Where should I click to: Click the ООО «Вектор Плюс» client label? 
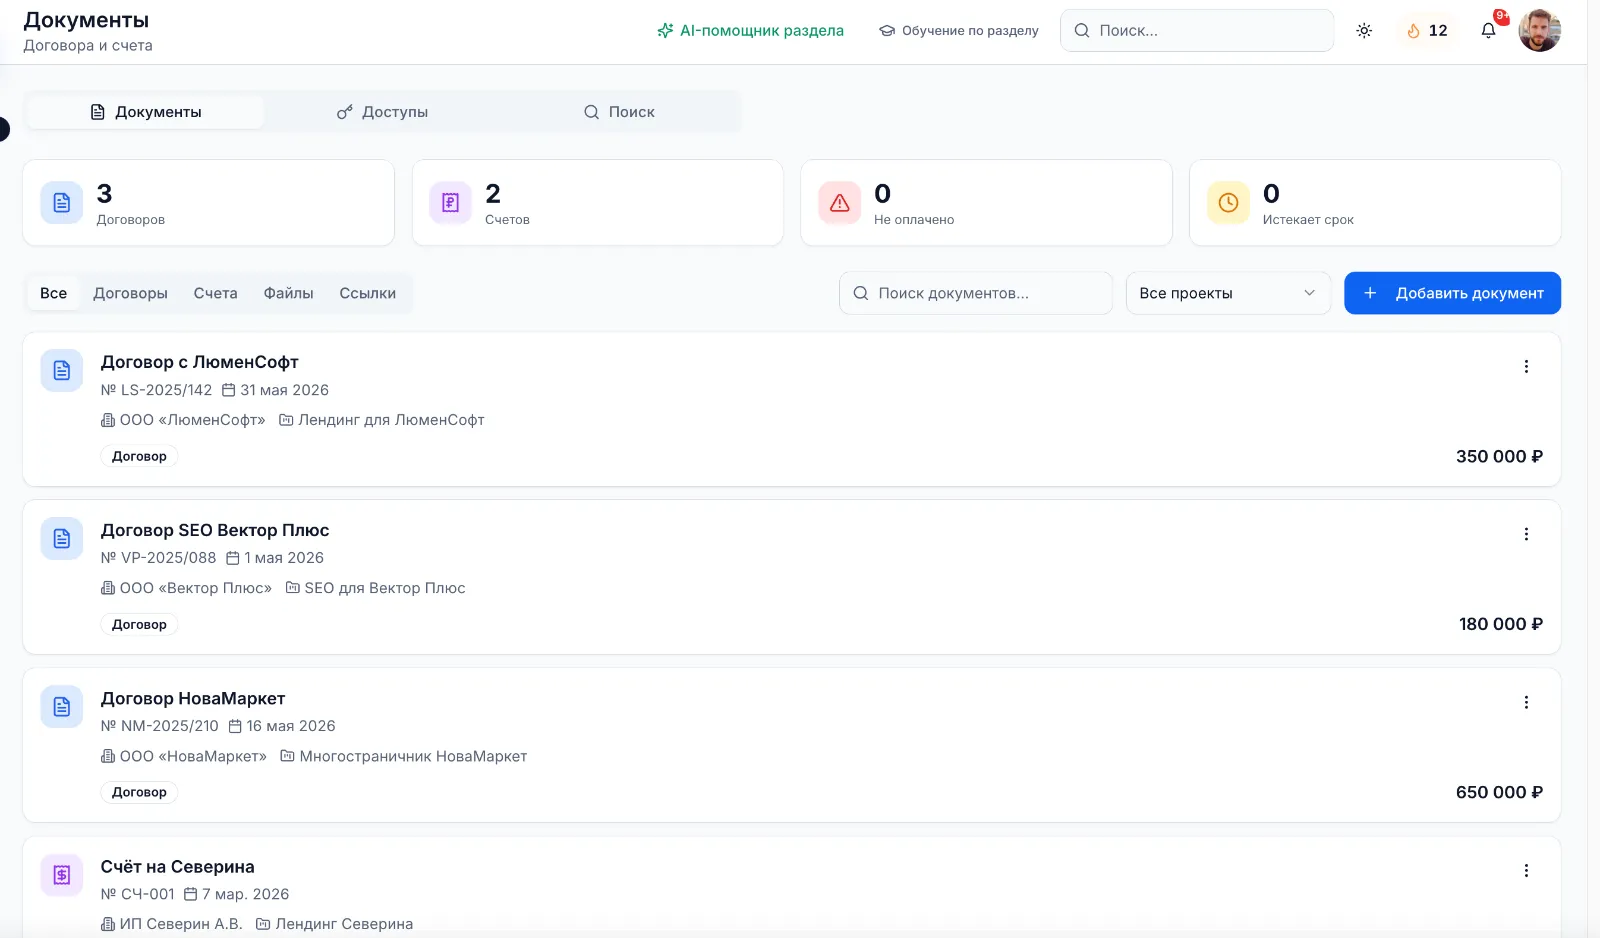(187, 588)
